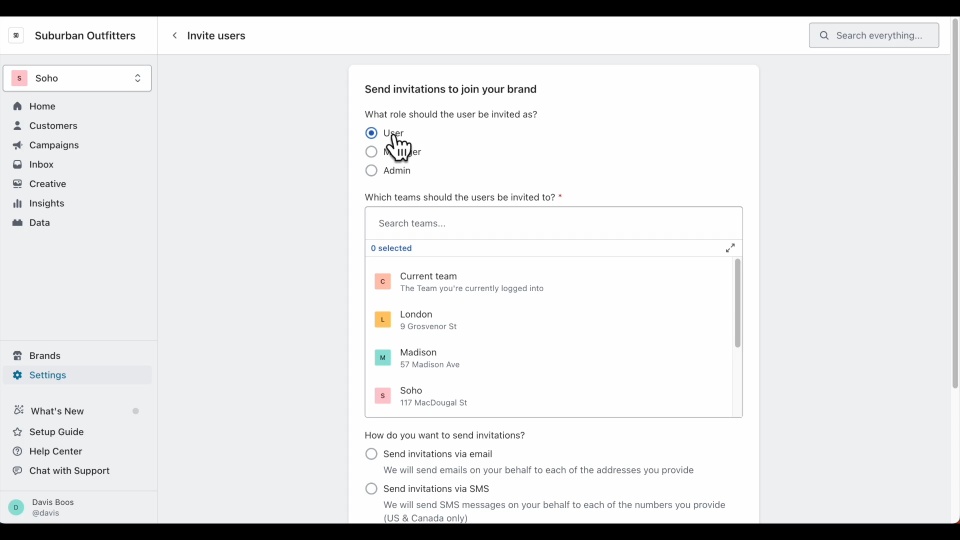Choose Send invitations via email option
960x540 pixels.
[x=371, y=454]
